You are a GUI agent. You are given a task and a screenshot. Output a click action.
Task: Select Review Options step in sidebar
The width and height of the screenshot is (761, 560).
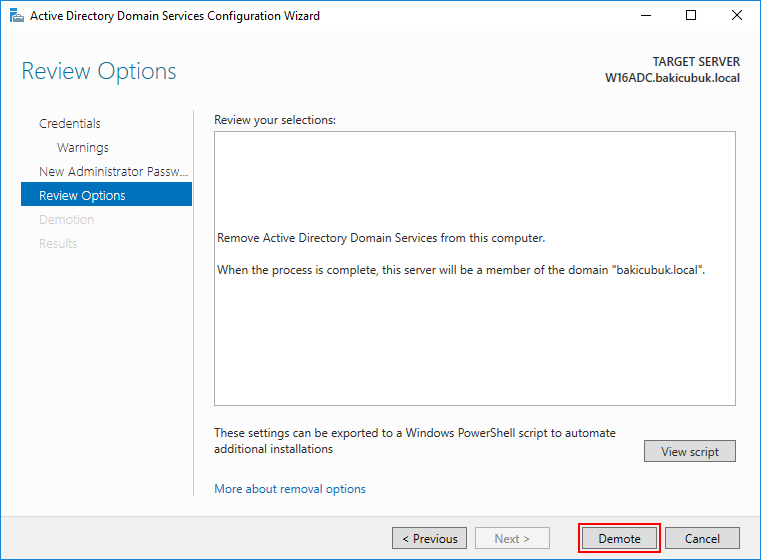click(106, 195)
